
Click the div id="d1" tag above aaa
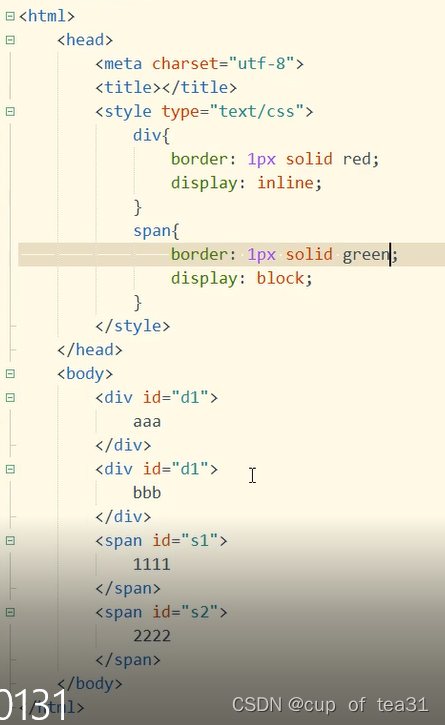156,398
